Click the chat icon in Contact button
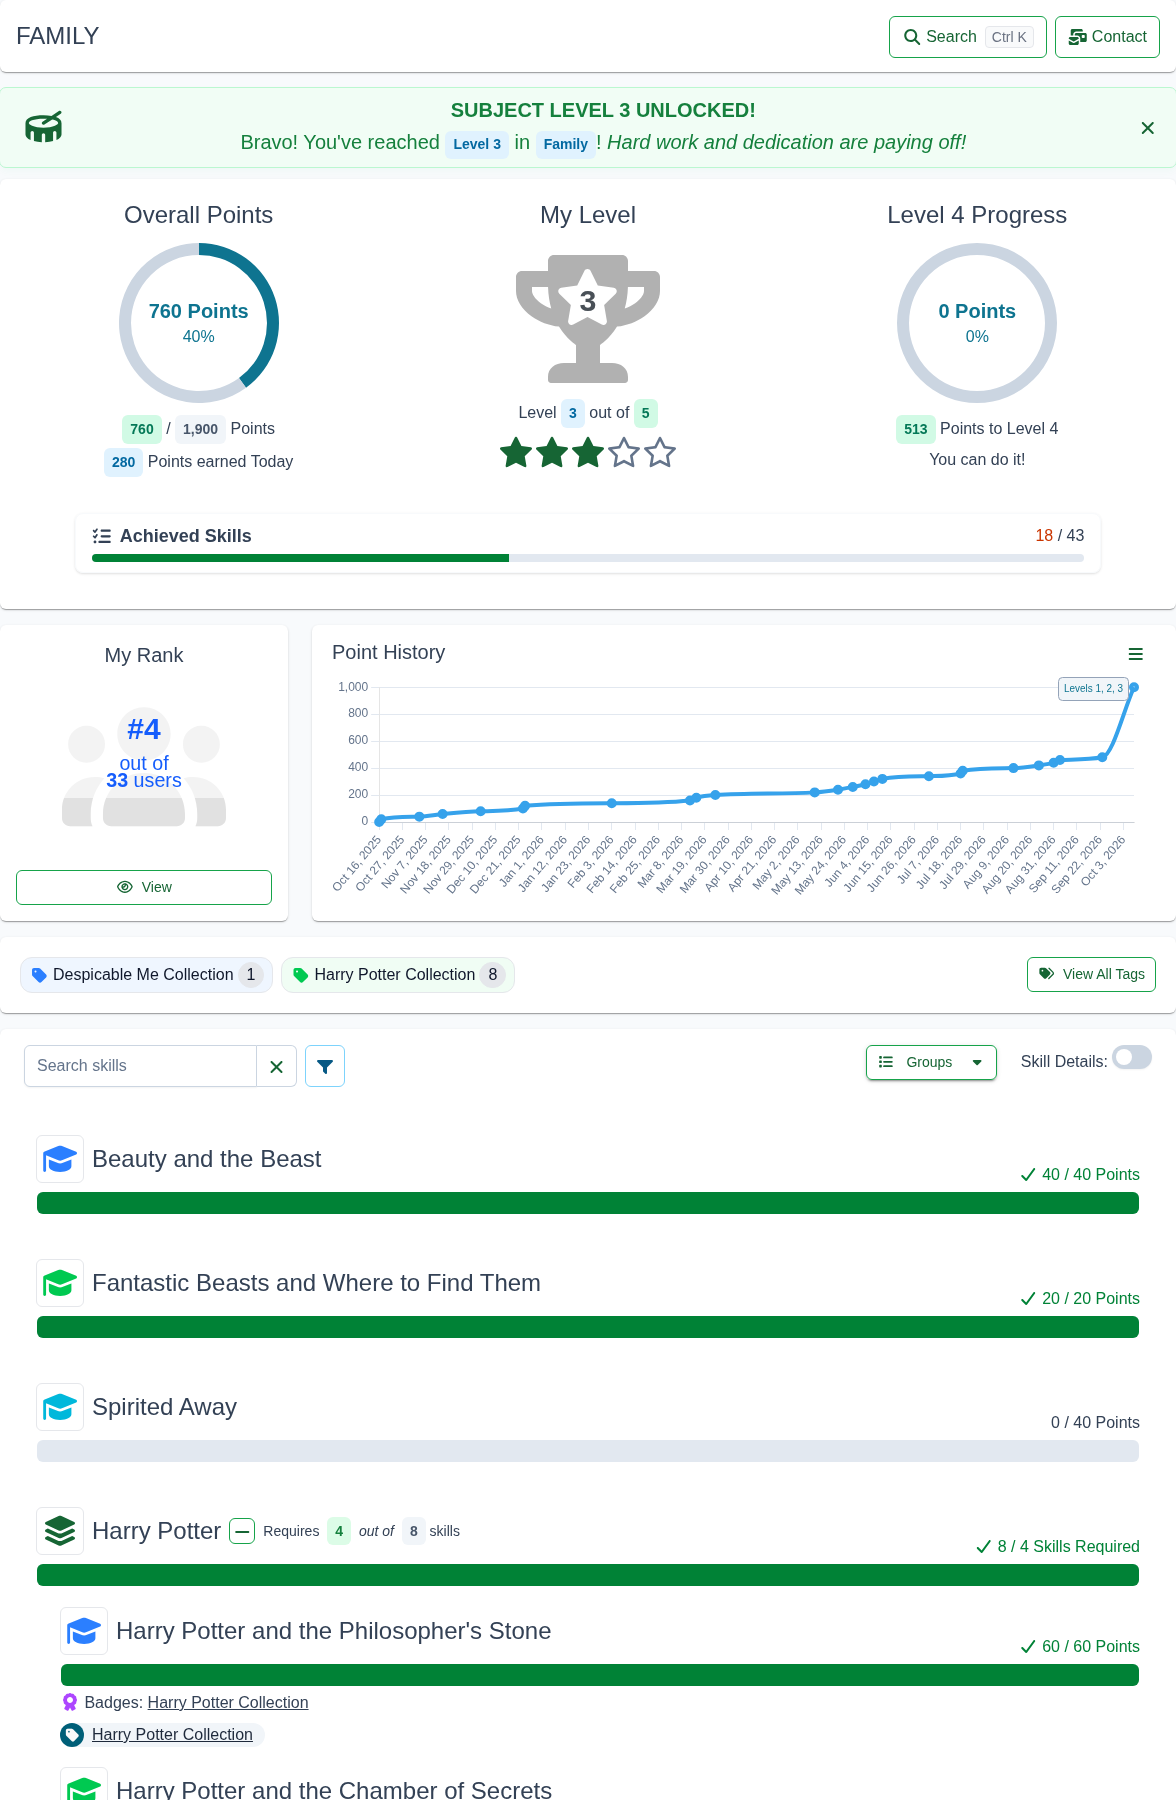This screenshot has width=1176, height=1800. click(x=1077, y=37)
